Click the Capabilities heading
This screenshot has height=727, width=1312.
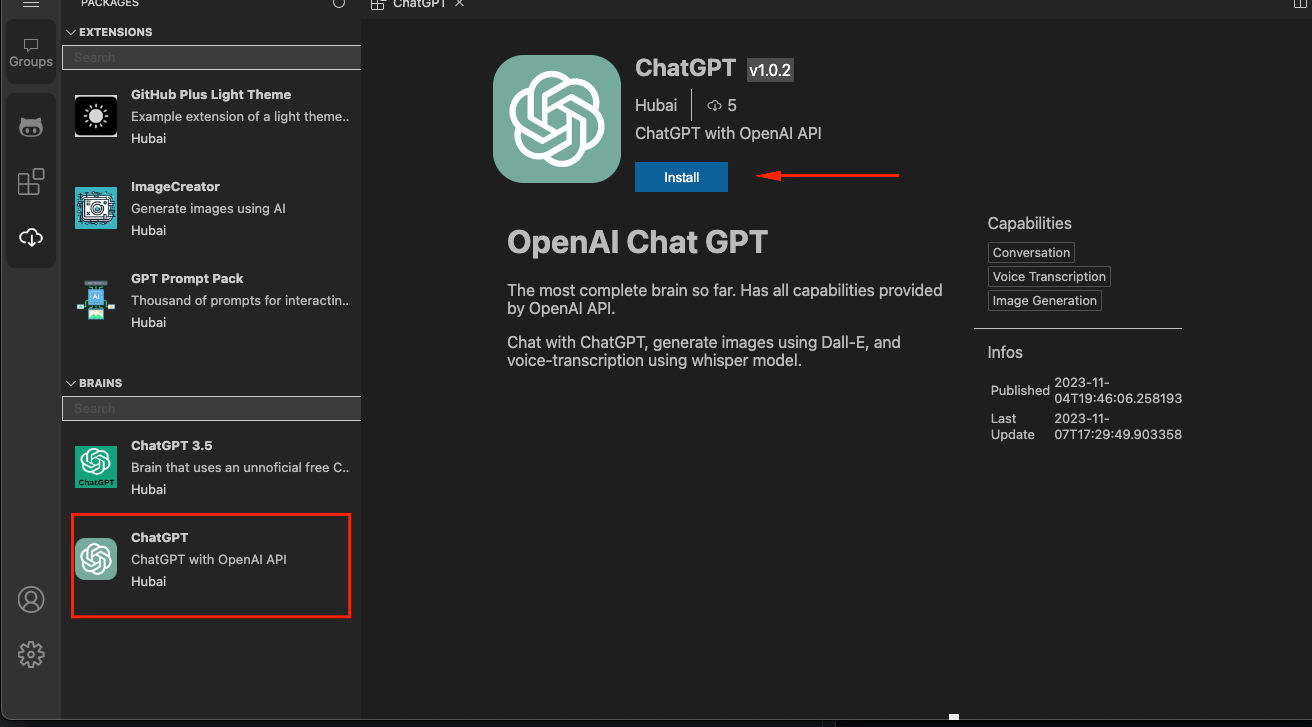click(x=1029, y=224)
